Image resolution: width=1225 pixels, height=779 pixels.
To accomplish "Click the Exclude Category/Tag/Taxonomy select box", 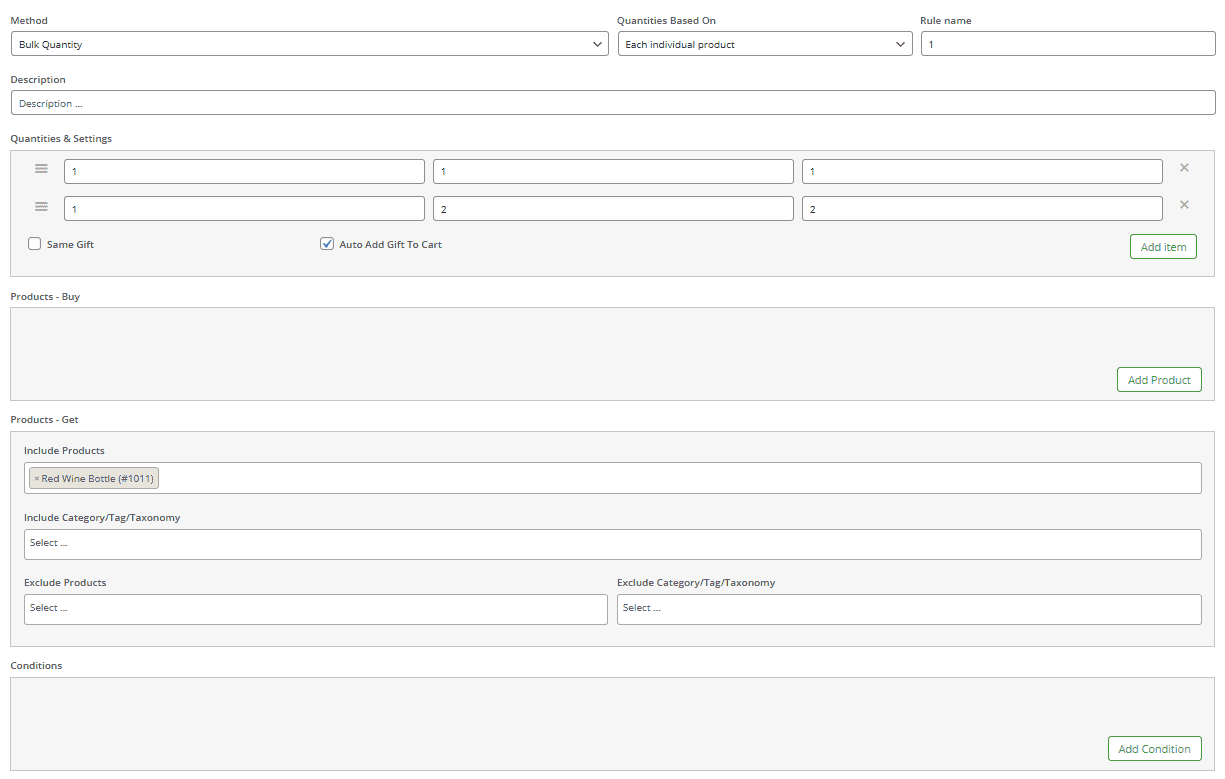I will (x=908, y=609).
